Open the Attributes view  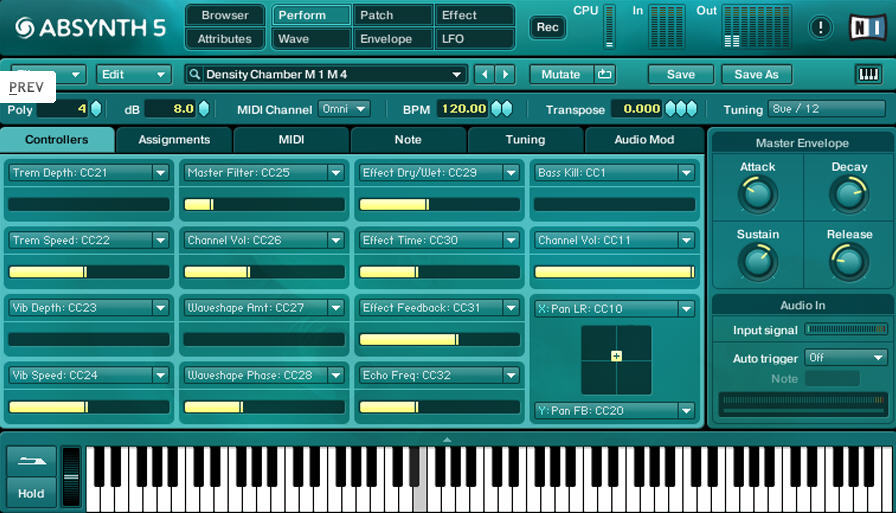(225, 39)
